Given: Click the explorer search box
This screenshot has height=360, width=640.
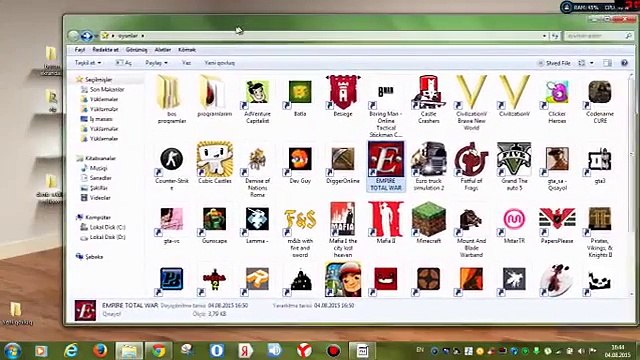Looking at the screenshot, I should click(598, 36).
